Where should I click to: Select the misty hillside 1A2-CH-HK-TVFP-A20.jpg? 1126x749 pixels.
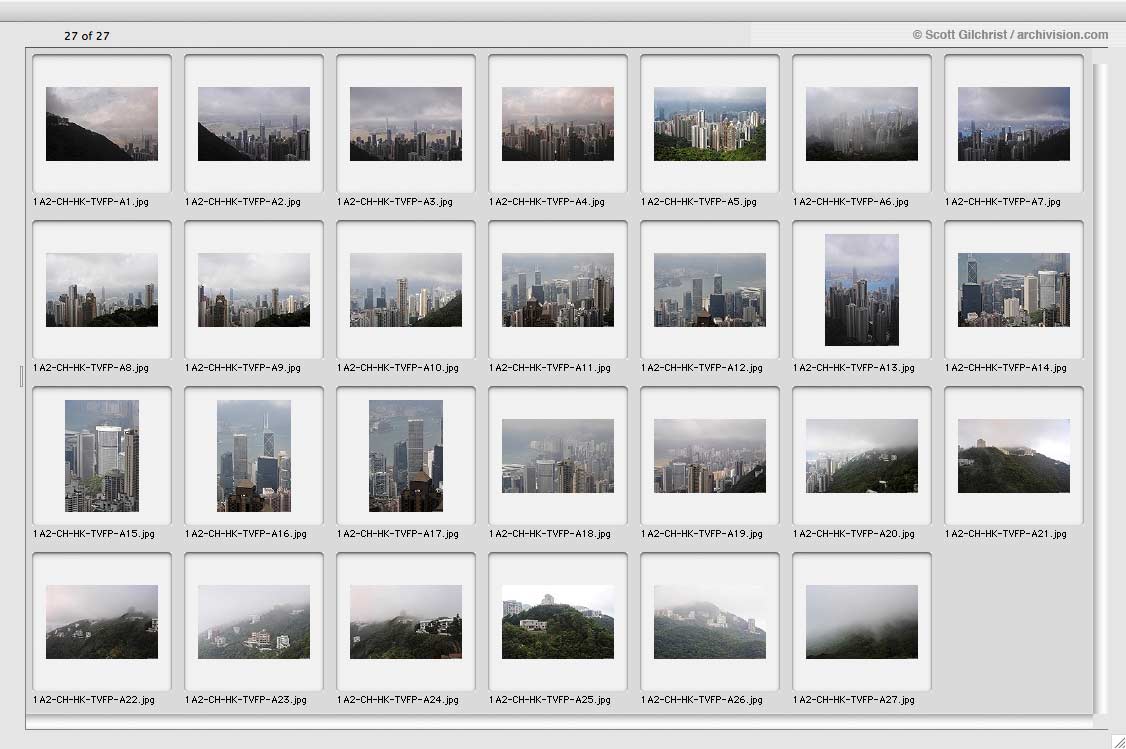pyautogui.click(x=862, y=456)
